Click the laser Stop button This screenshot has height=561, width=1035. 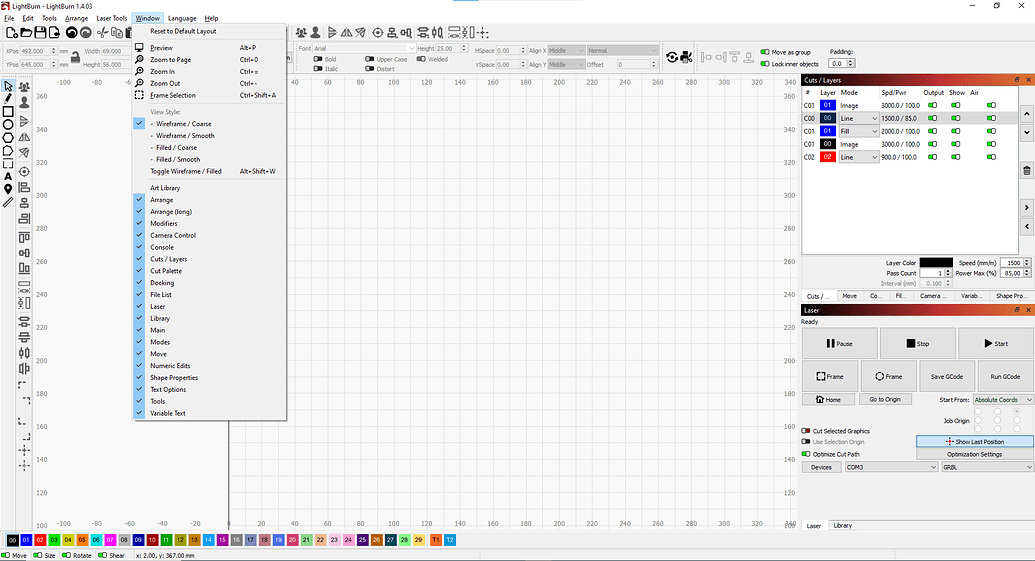(917, 343)
